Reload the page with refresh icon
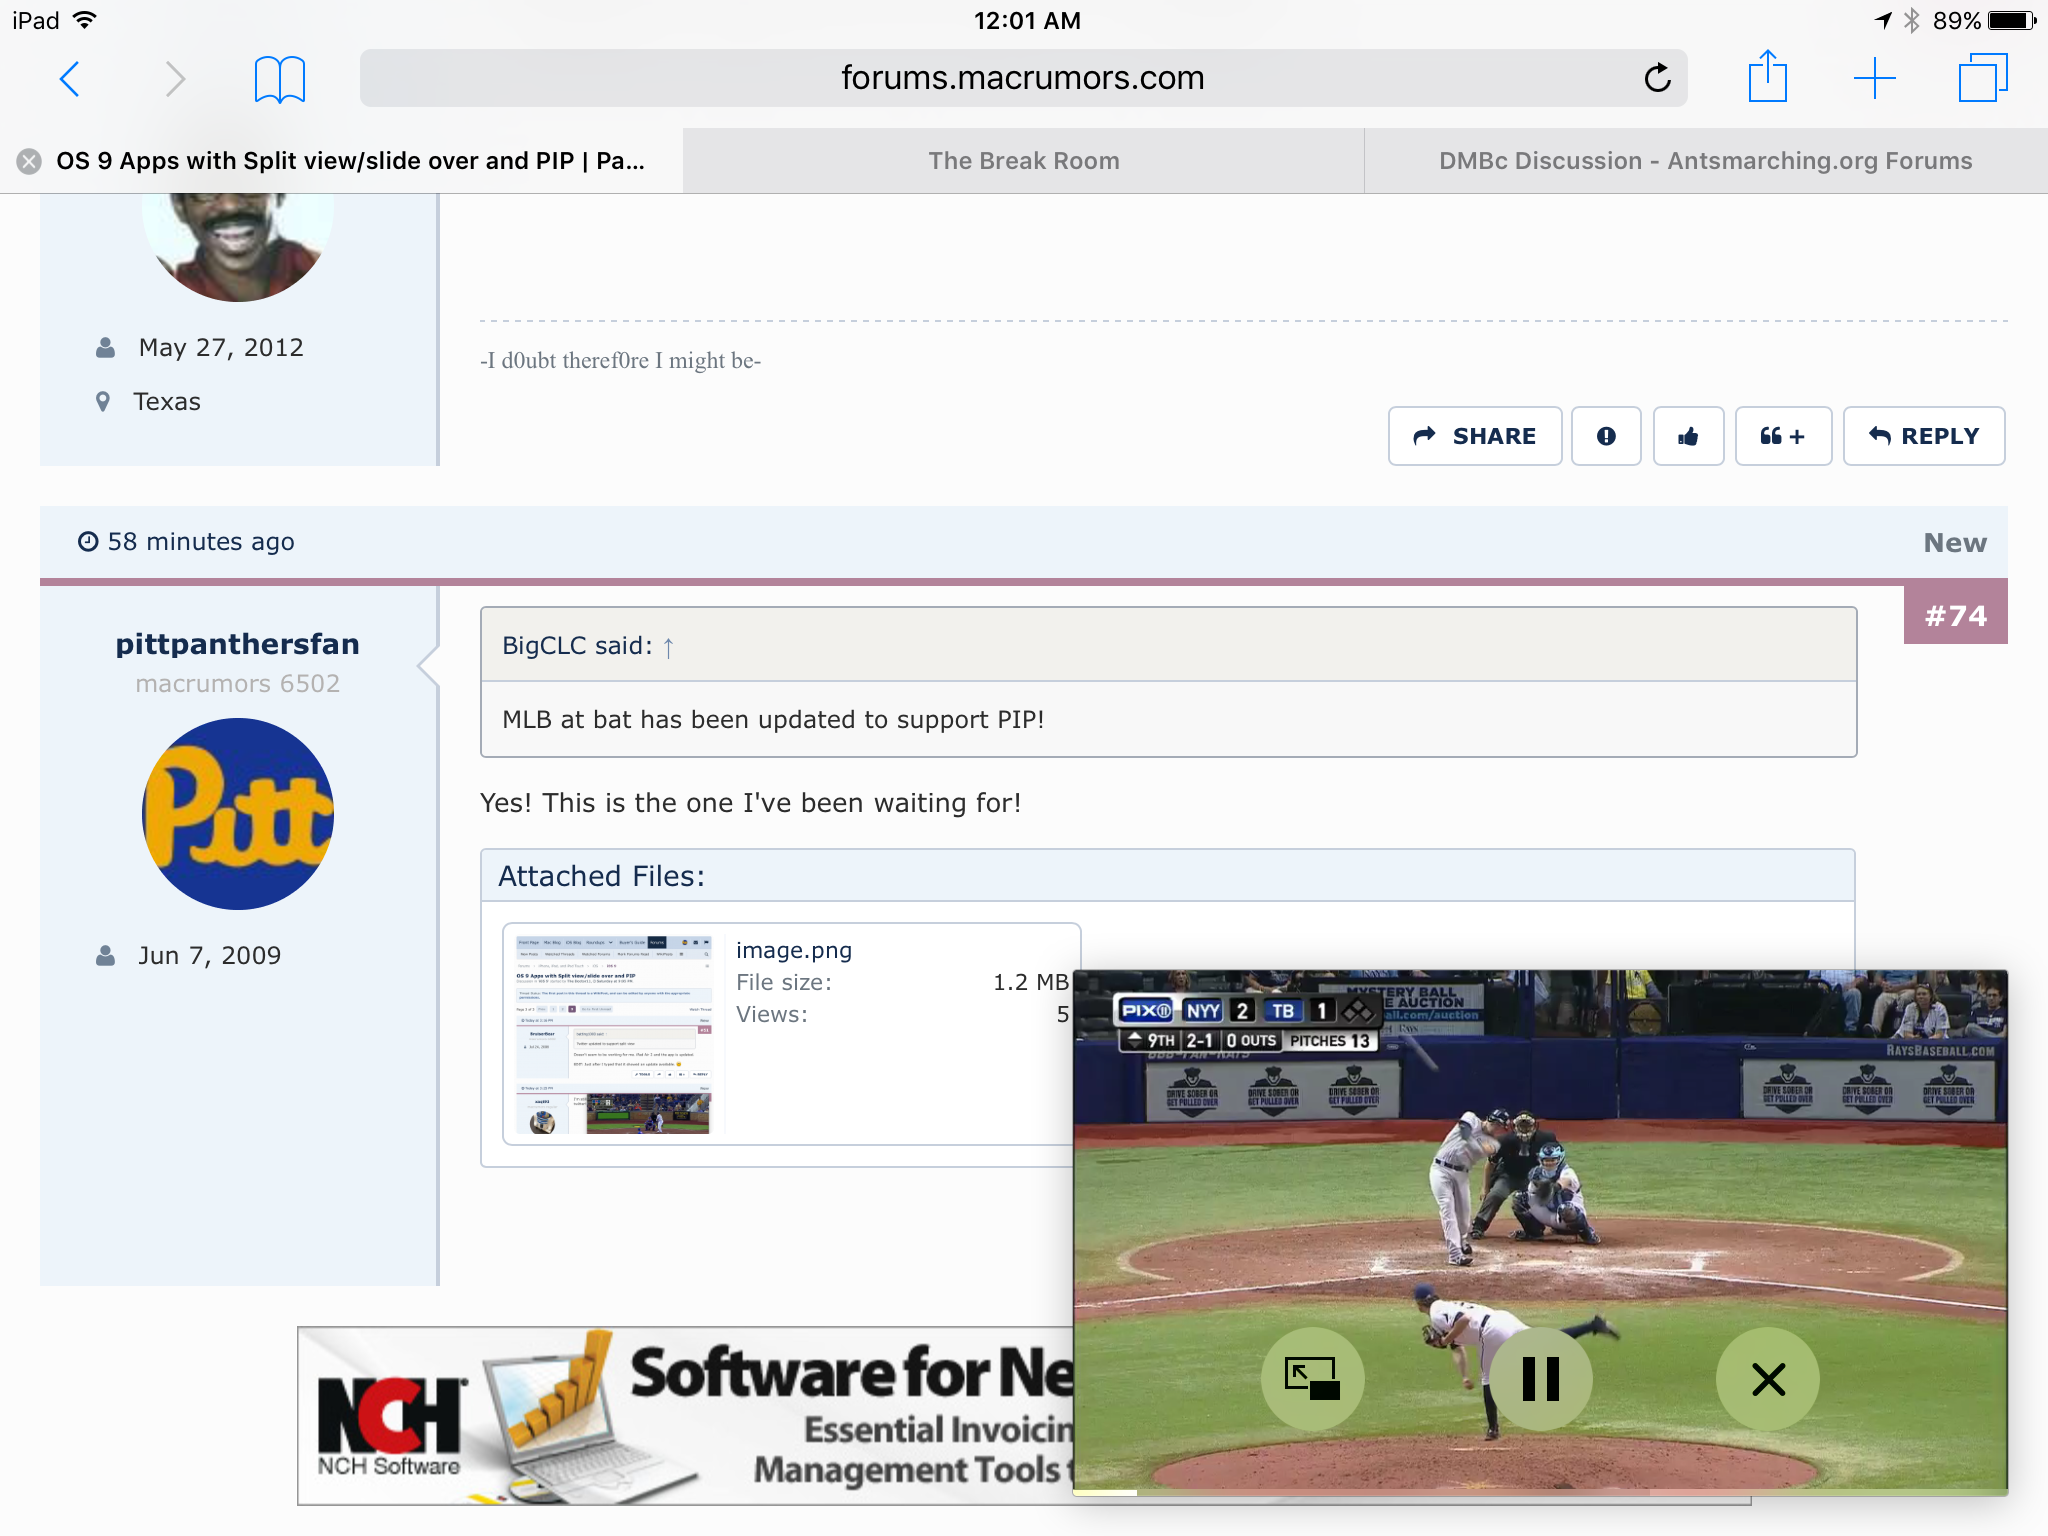The image size is (2048, 1536). (x=1657, y=78)
